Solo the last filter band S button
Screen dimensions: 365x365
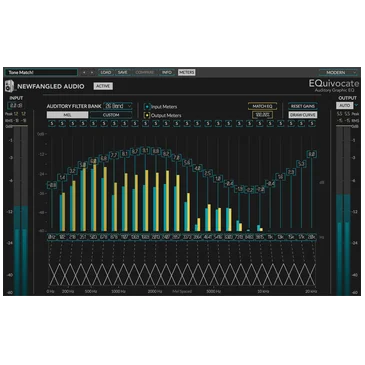point(312,124)
